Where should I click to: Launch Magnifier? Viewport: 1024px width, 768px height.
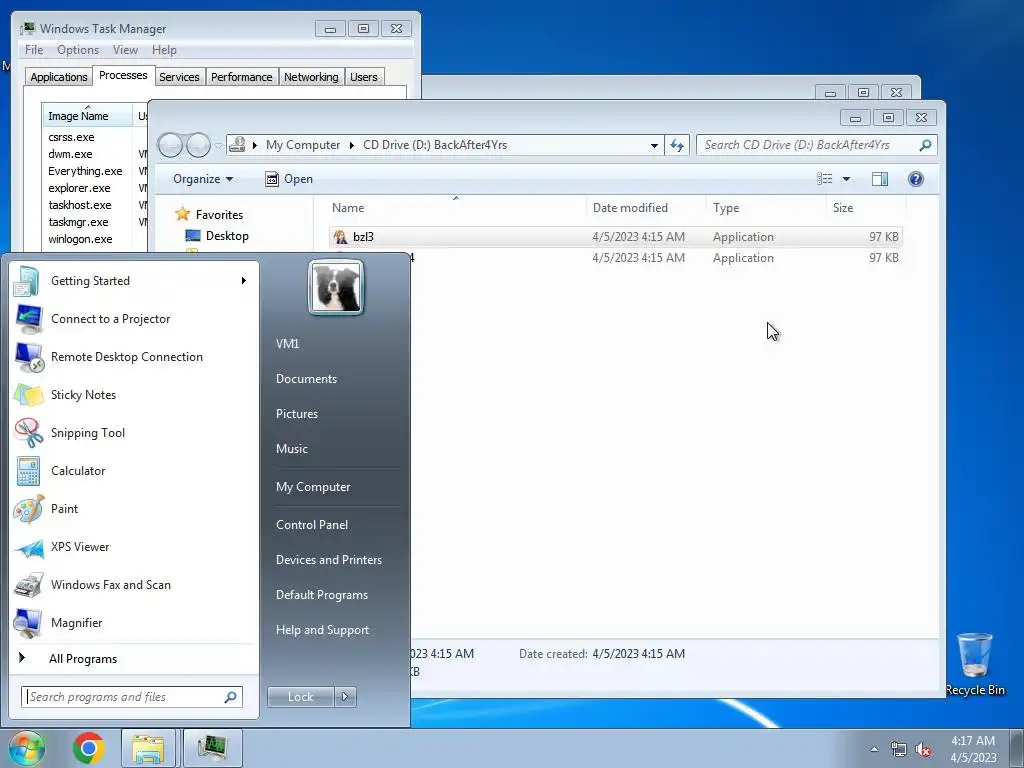(133, 622)
